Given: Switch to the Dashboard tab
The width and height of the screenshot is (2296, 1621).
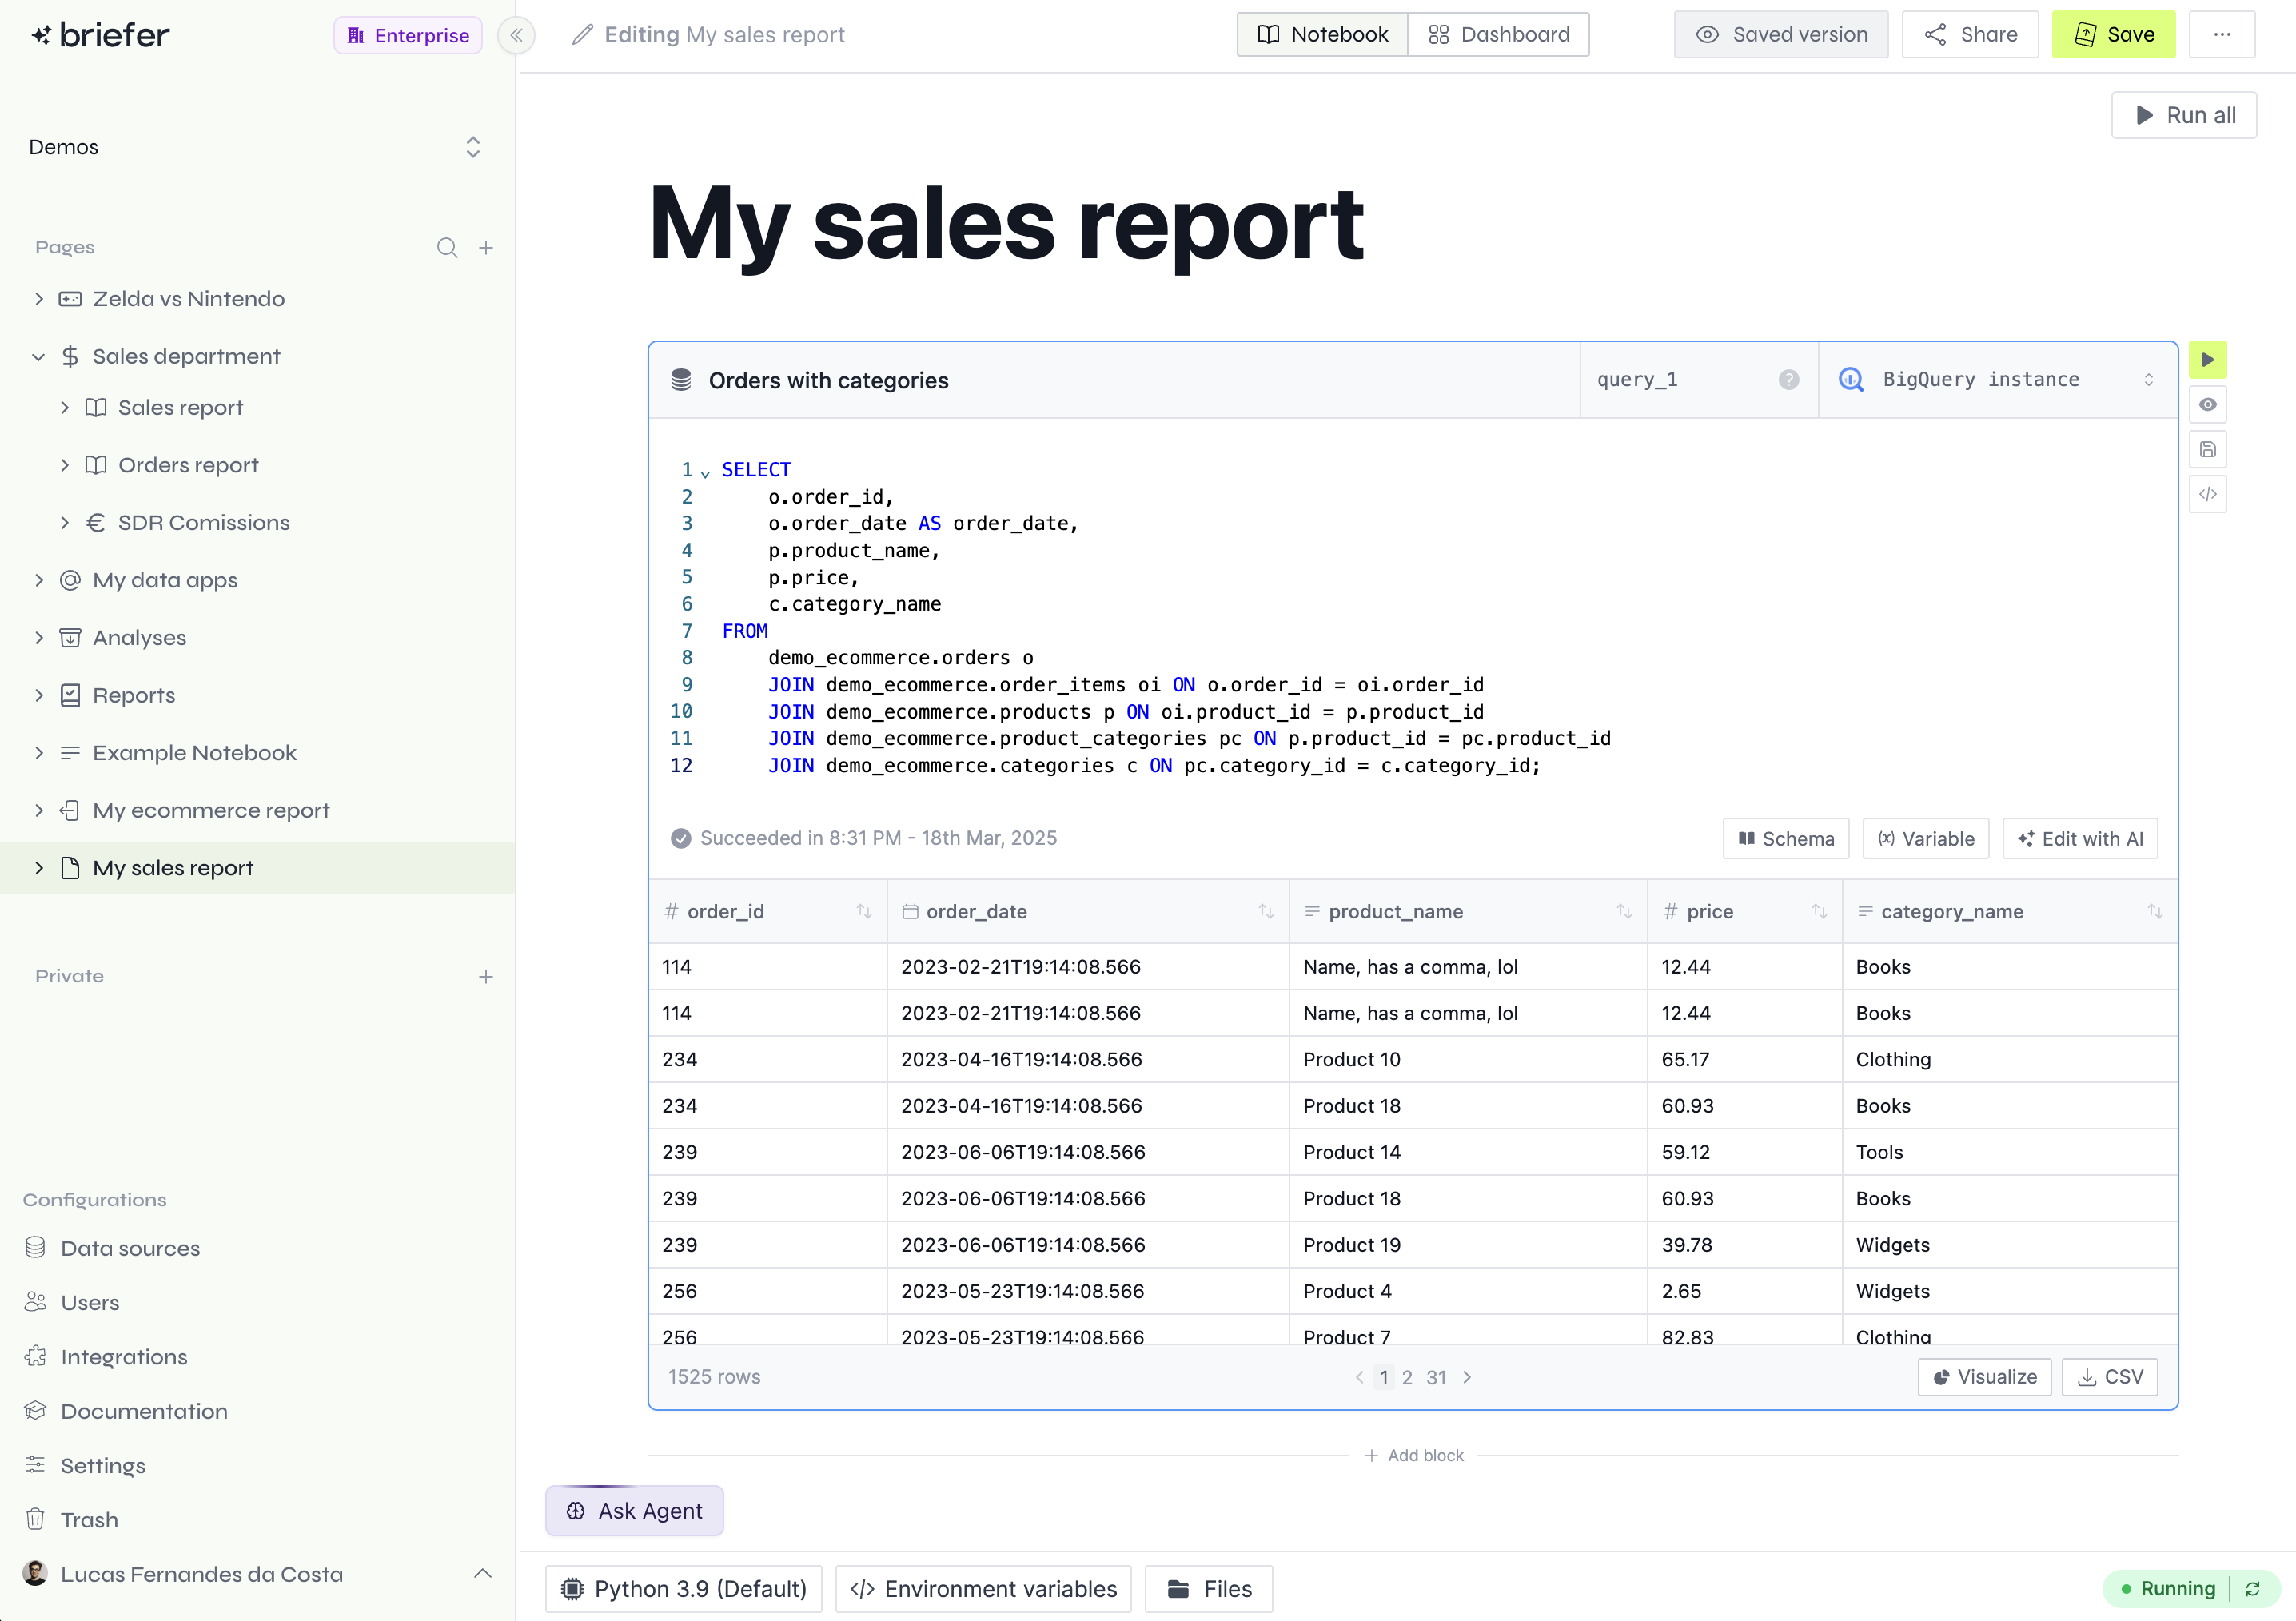Looking at the screenshot, I should click(x=1498, y=35).
